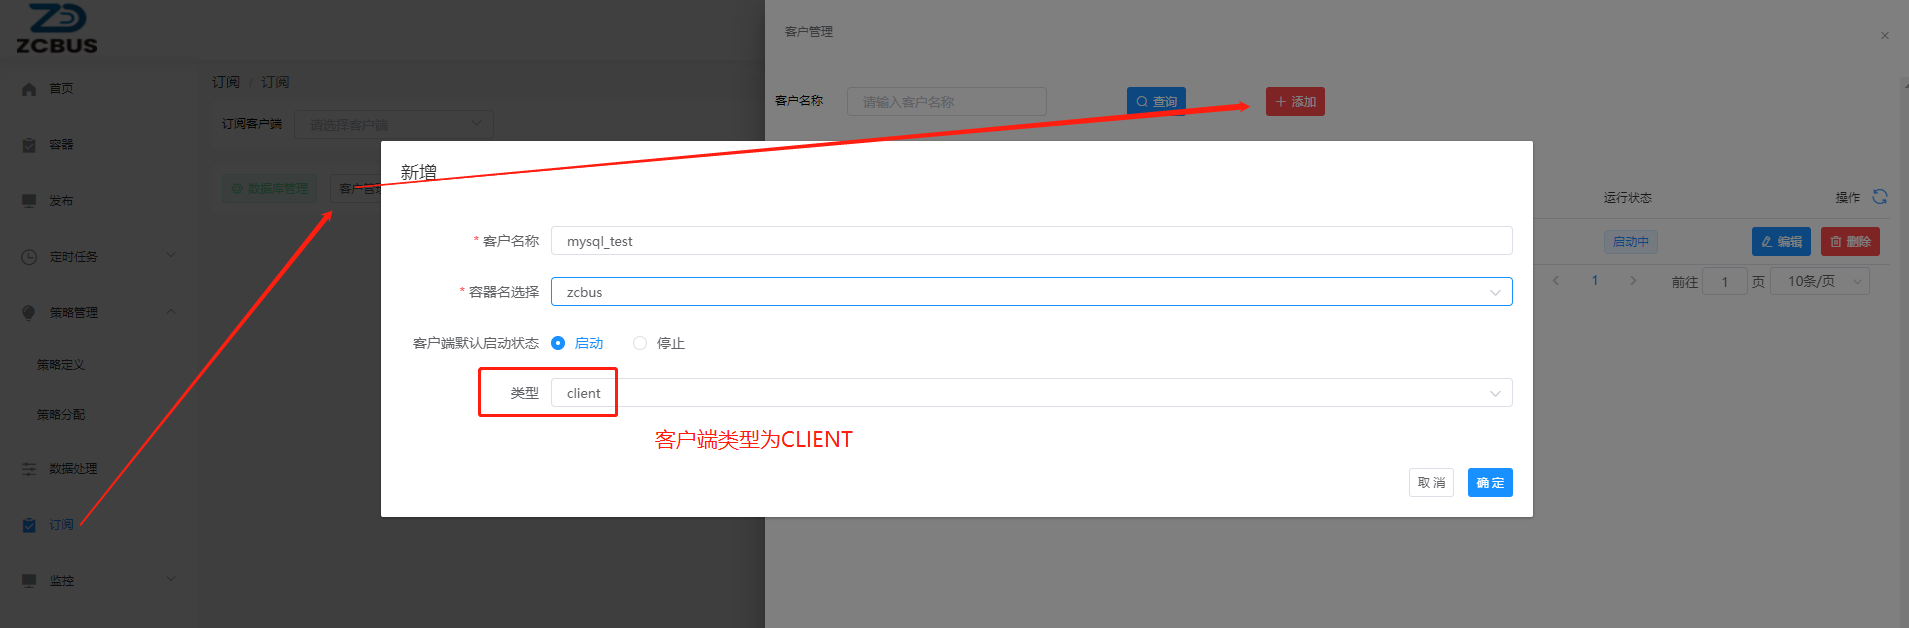The width and height of the screenshot is (1909, 628).
Task: Select the 停止 radio button
Action: pos(640,343)
